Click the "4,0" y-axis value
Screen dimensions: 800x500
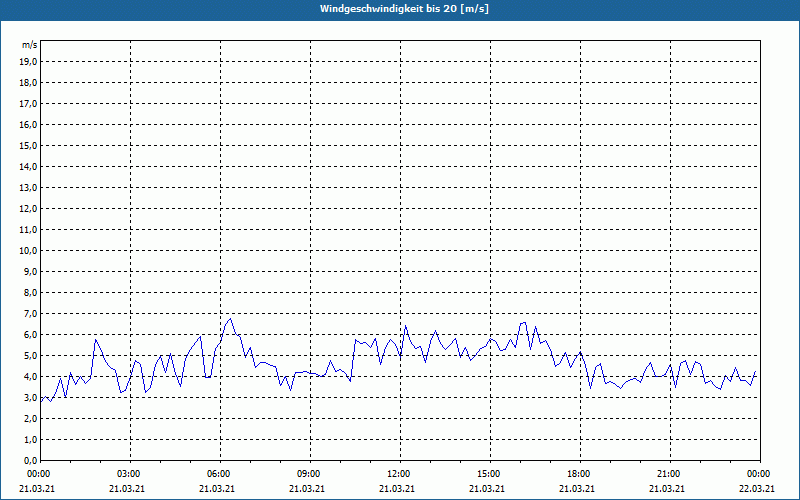coord(30,377)
